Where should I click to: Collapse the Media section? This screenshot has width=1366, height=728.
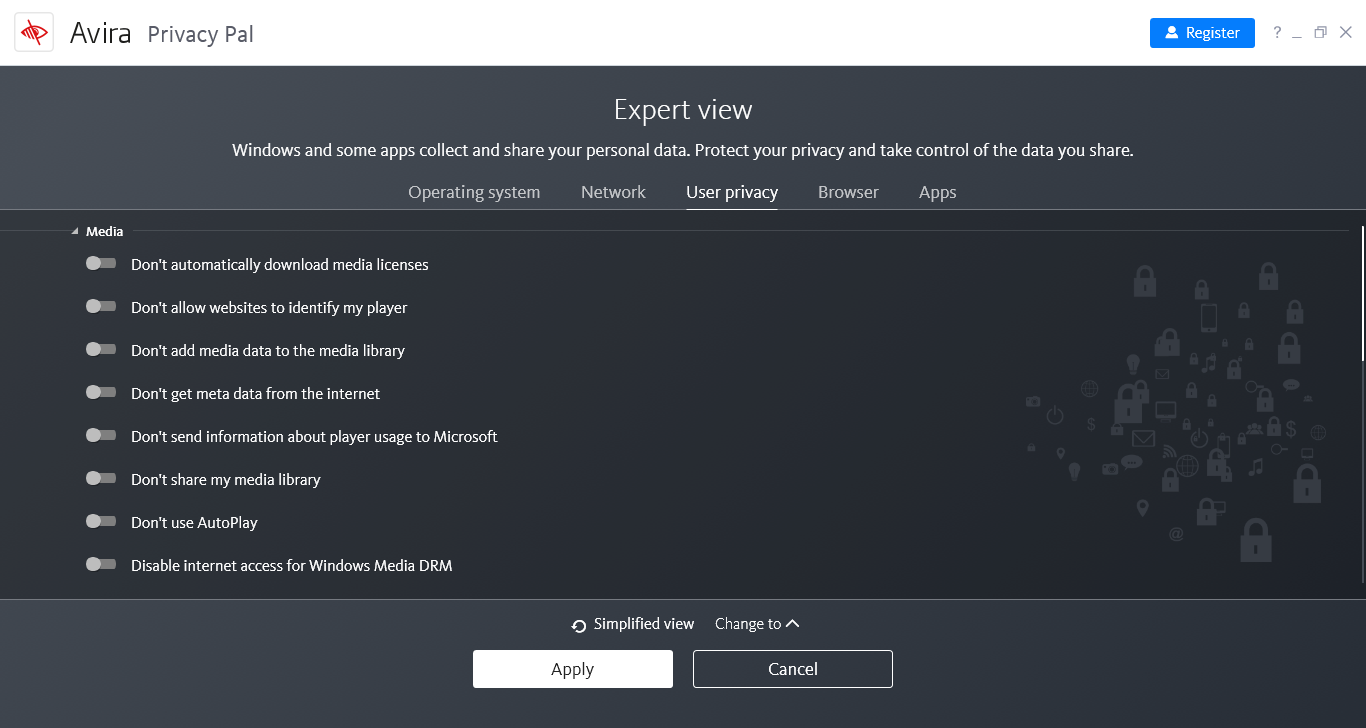click(75, 232)
